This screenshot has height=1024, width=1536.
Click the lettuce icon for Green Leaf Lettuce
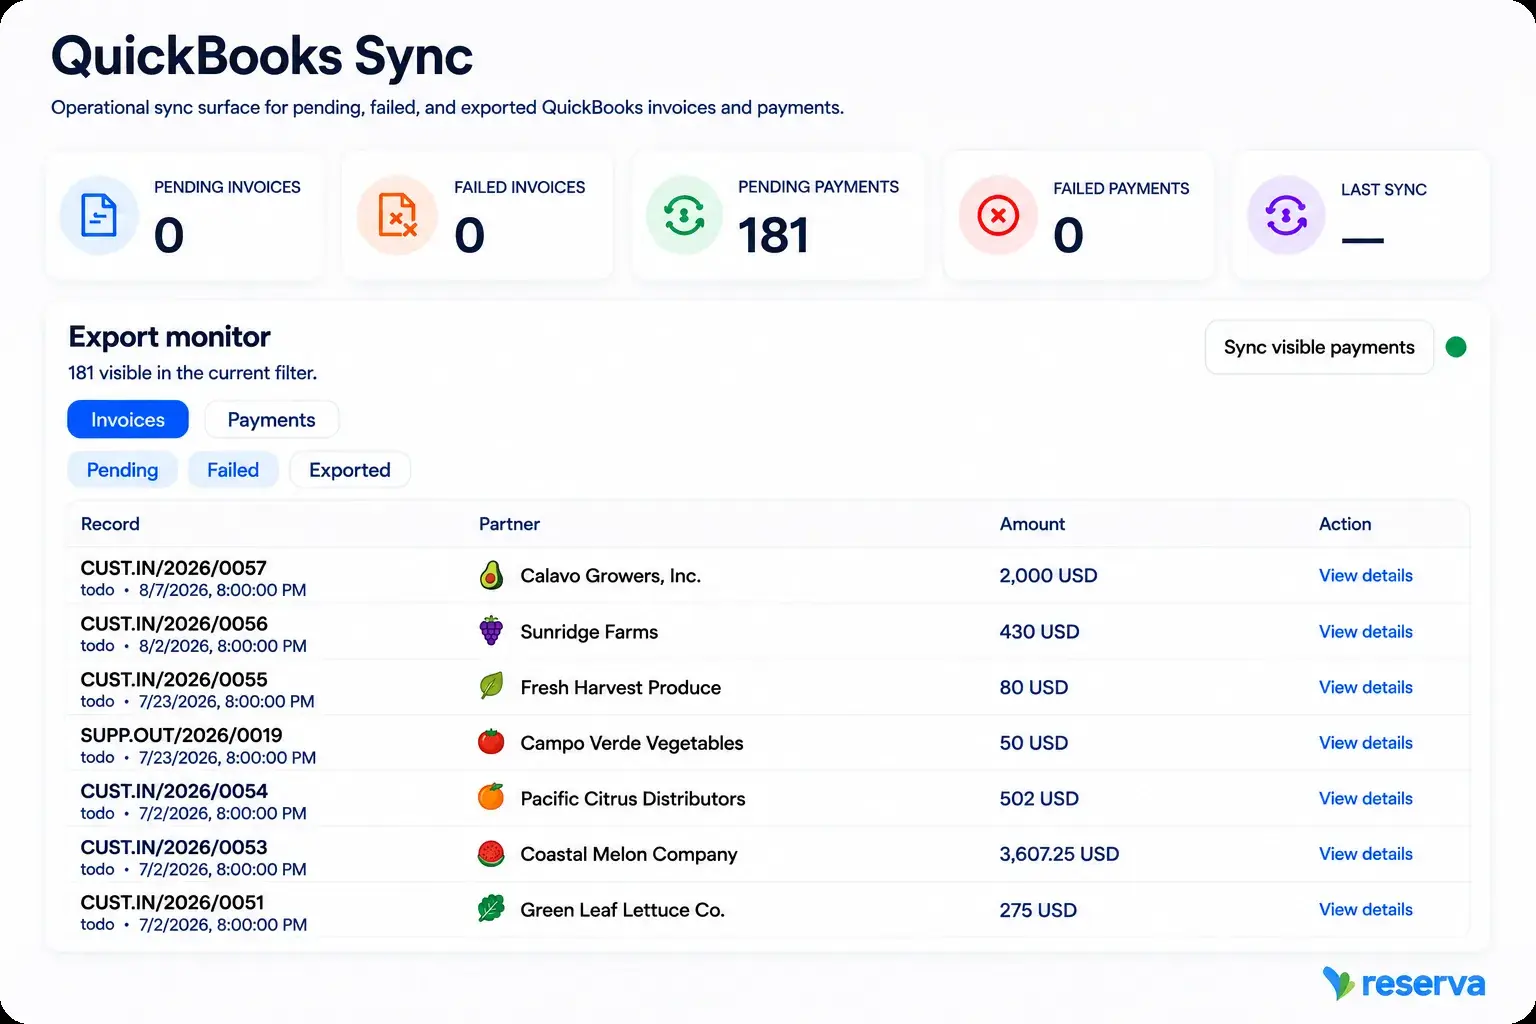491,909
